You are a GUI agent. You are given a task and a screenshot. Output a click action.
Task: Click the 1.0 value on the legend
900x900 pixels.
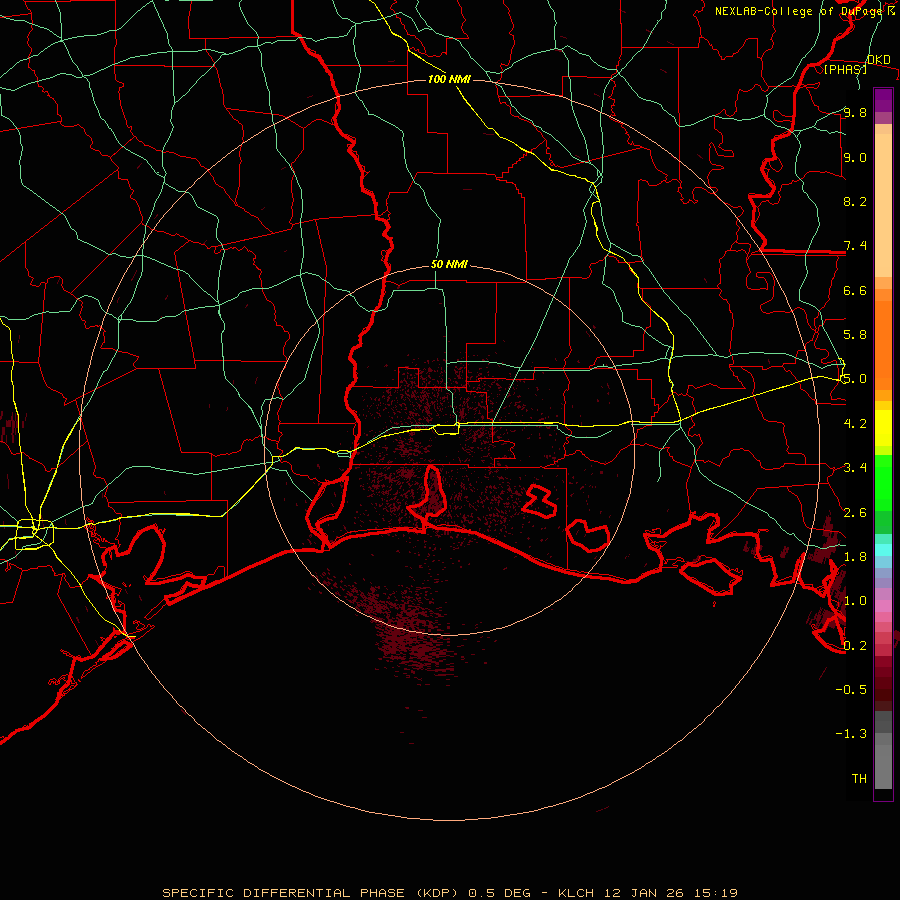click(x=855, y=601)
